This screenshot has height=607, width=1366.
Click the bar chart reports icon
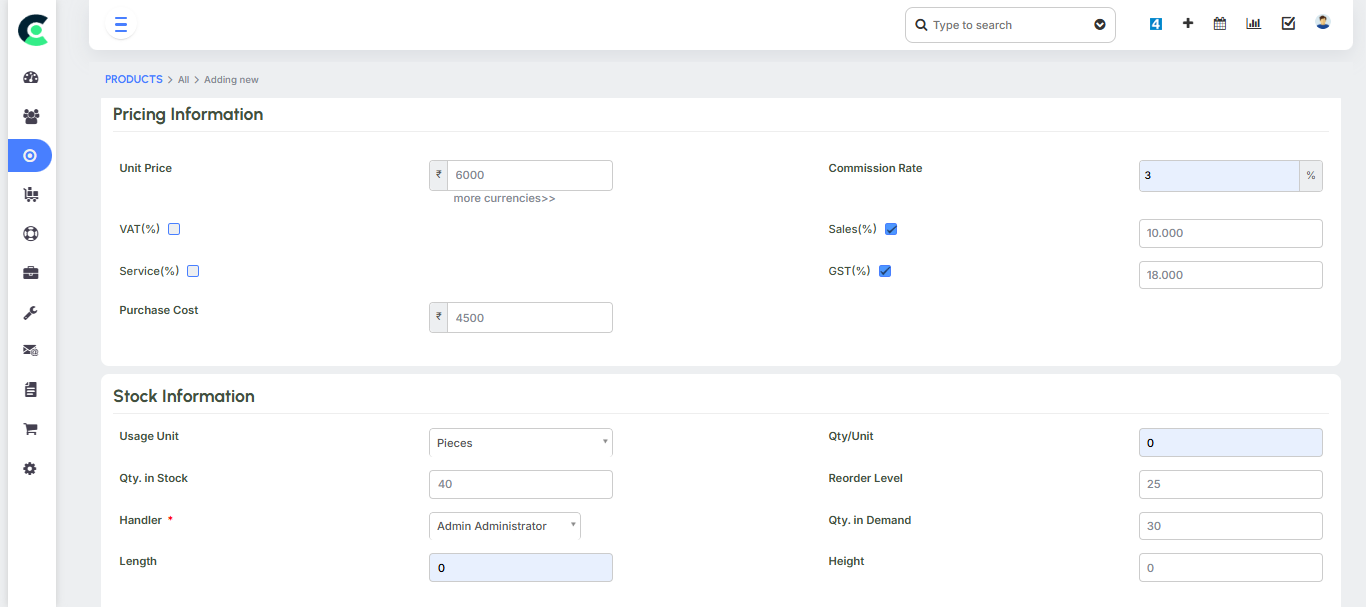pos(1253,24)
